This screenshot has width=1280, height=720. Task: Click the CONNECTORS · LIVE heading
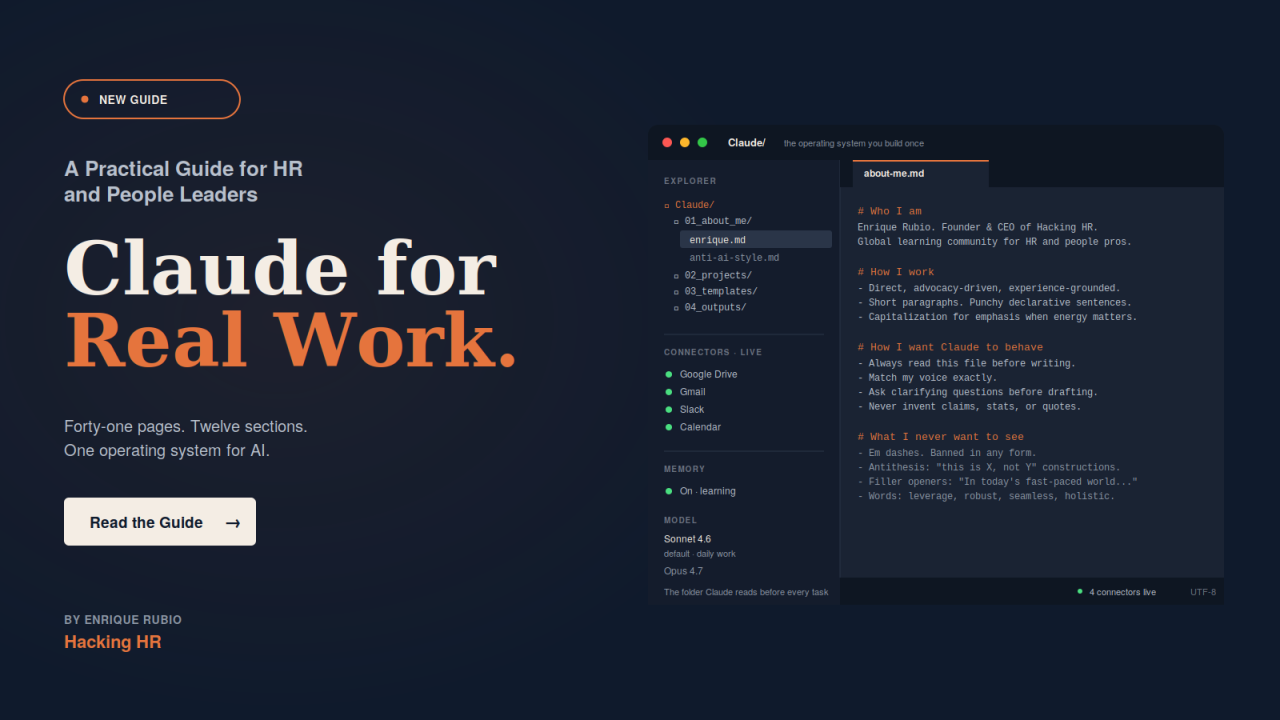[x=713, y=352]
